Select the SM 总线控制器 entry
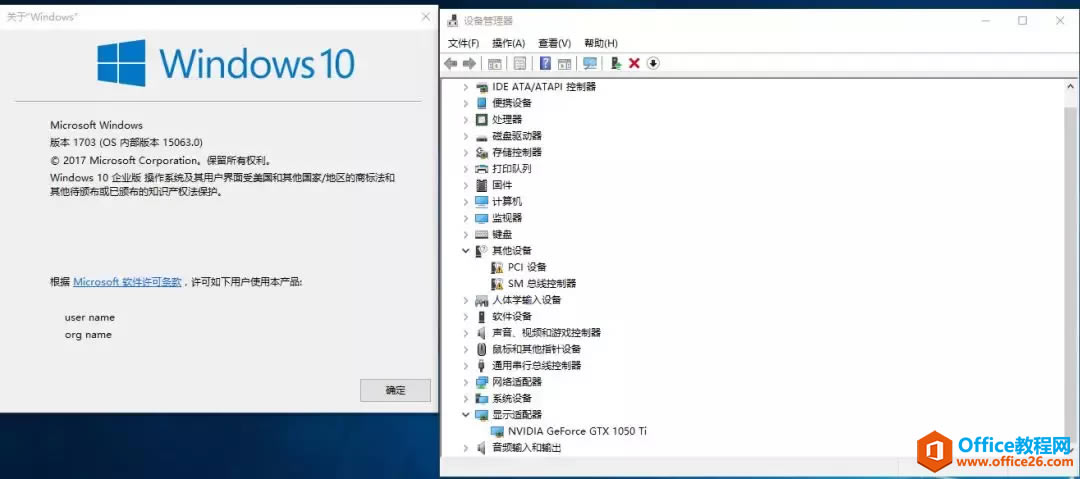Screen dimensions: 1080x479 pyautogui.click(x=541, y=284)
